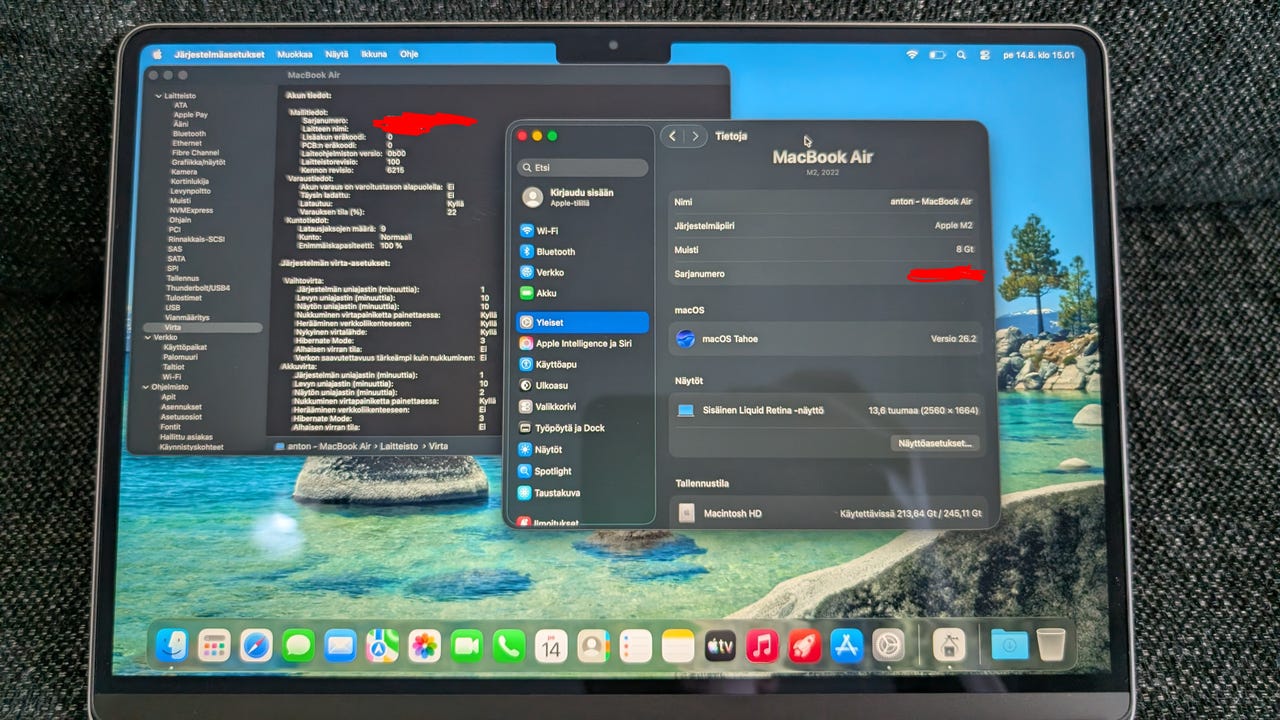Select Akku in the System Settings sidebar

coord(582,293)
